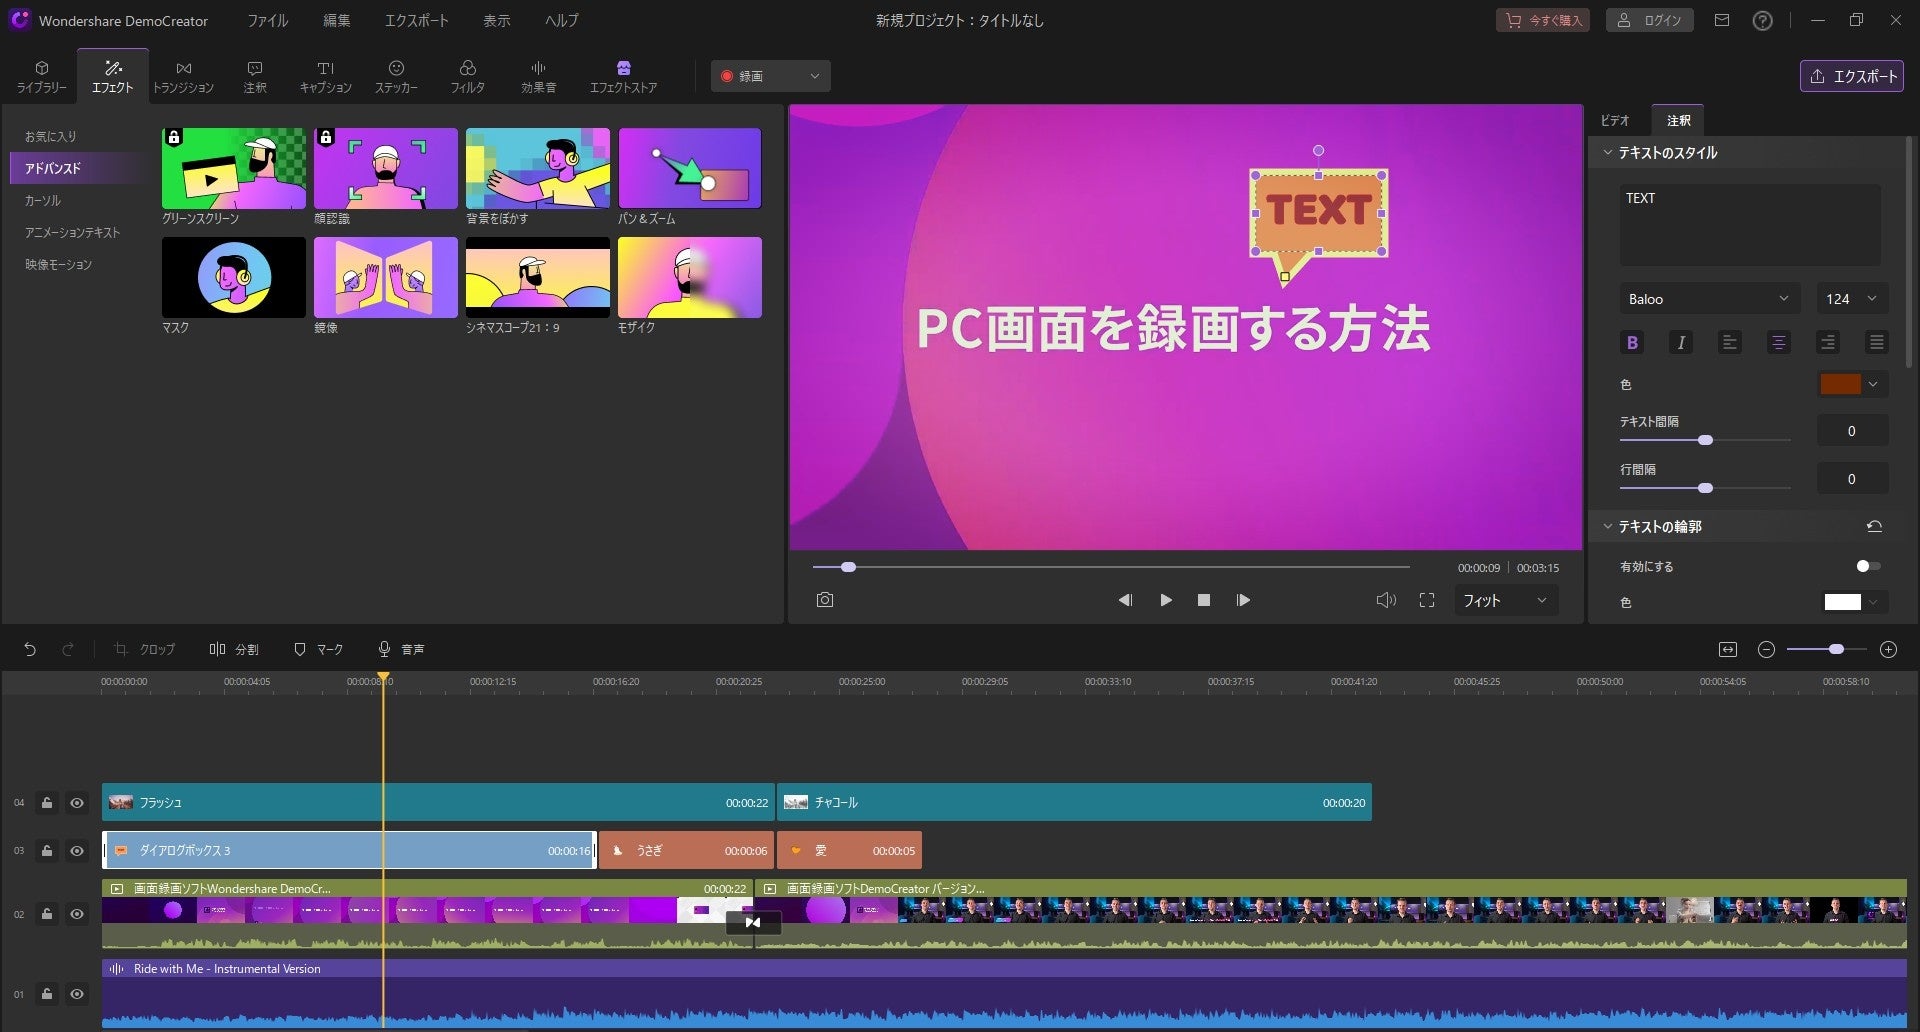This screenshot has height=1032, width=1920.
Task: Hide track 04 using its eye icon
Action: click(77, 803)
